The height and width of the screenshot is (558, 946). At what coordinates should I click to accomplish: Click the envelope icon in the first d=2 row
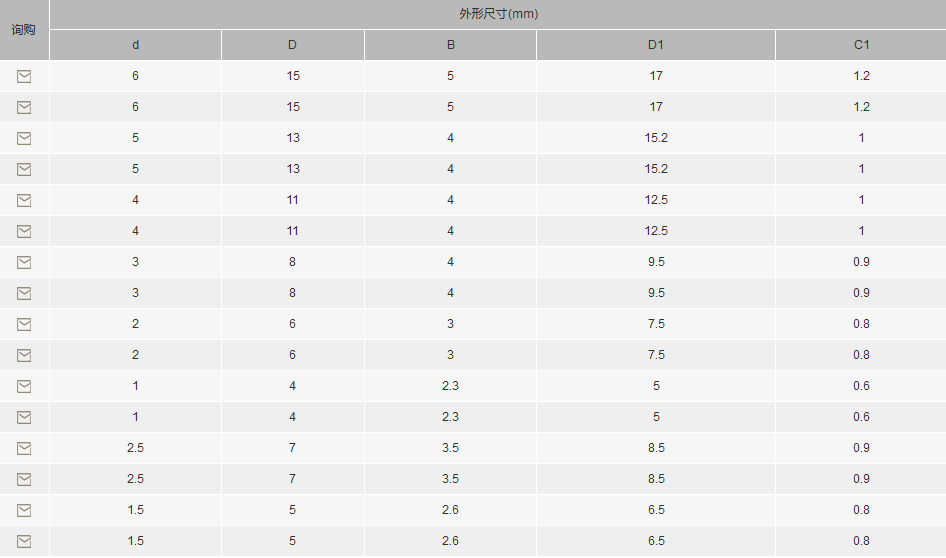coord(24,325)
